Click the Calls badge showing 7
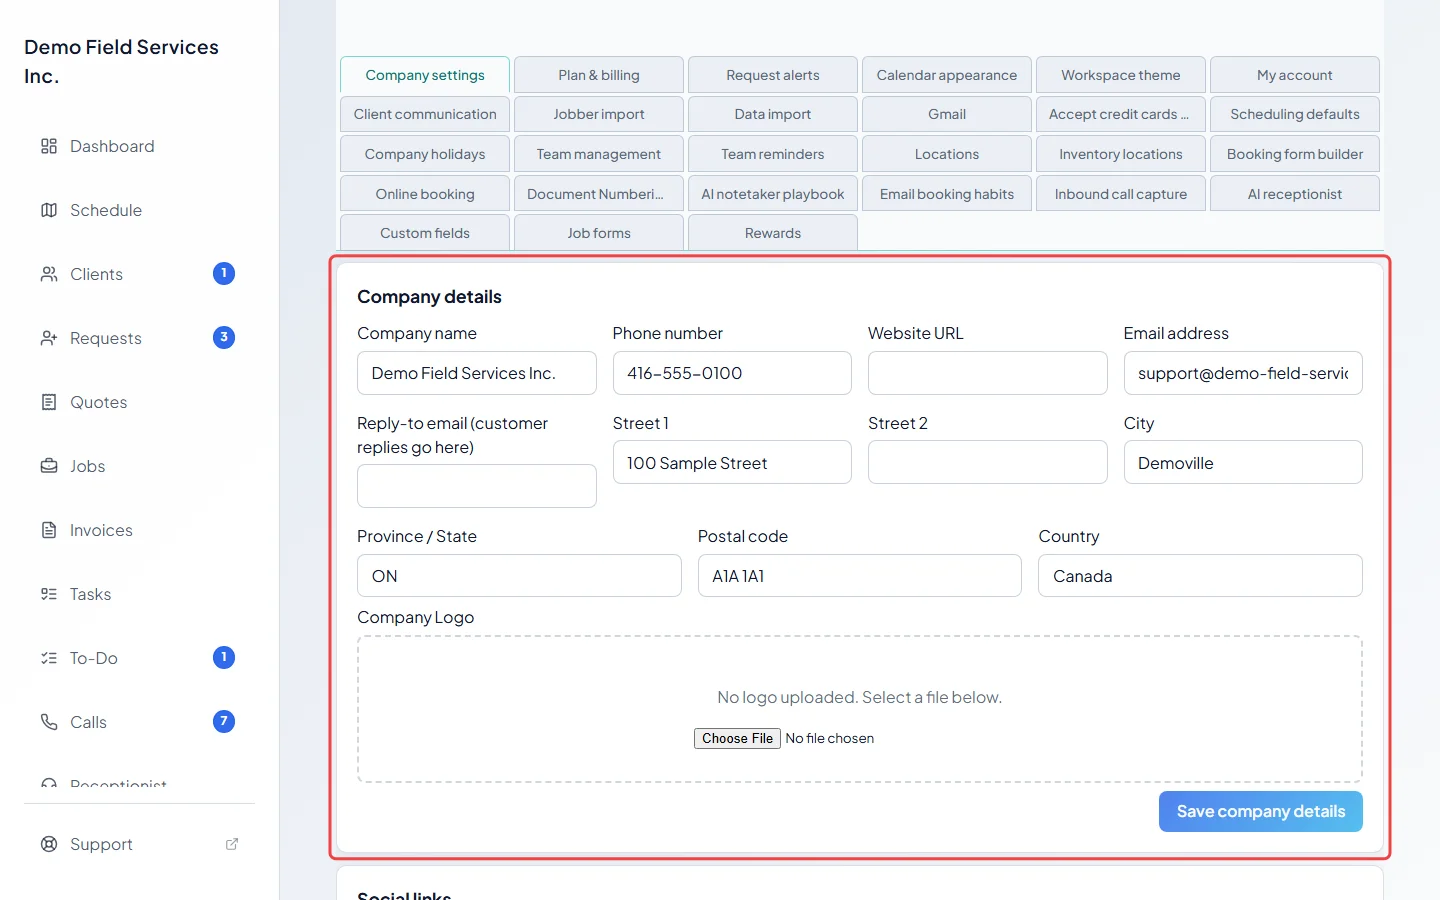Screen dimensions: 1440x900 coord(224,722)
